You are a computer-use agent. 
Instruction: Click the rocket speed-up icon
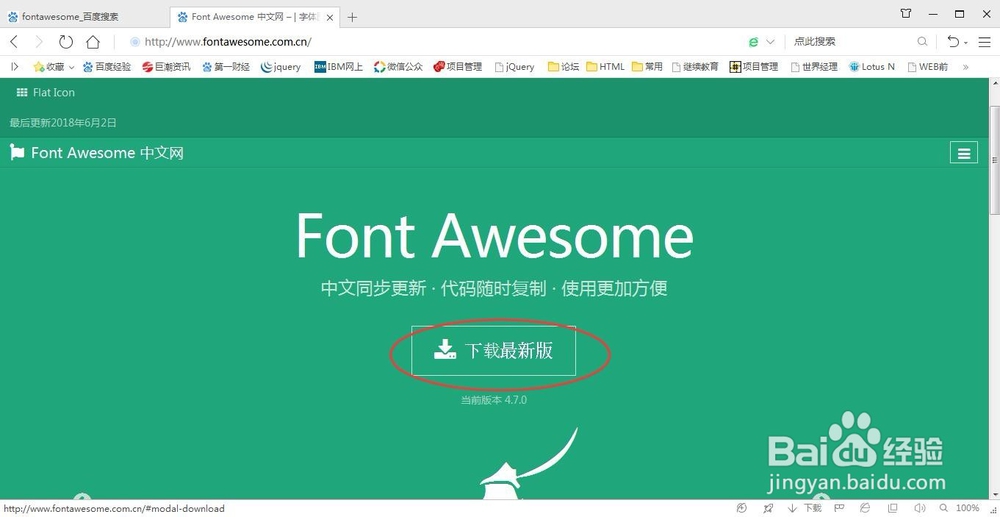coord(769,508)
